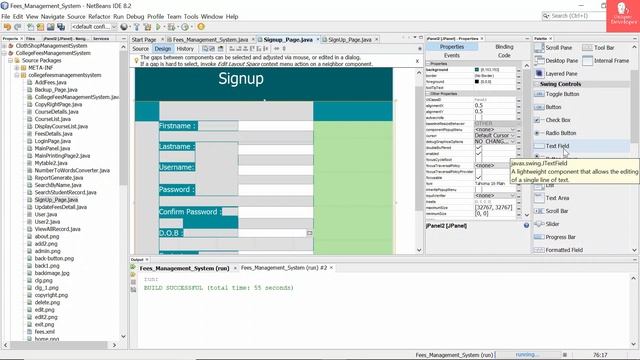640x360 pixels.
Task: Click the Preview Design icon in designer toolbar
Action: pos(220,49)
